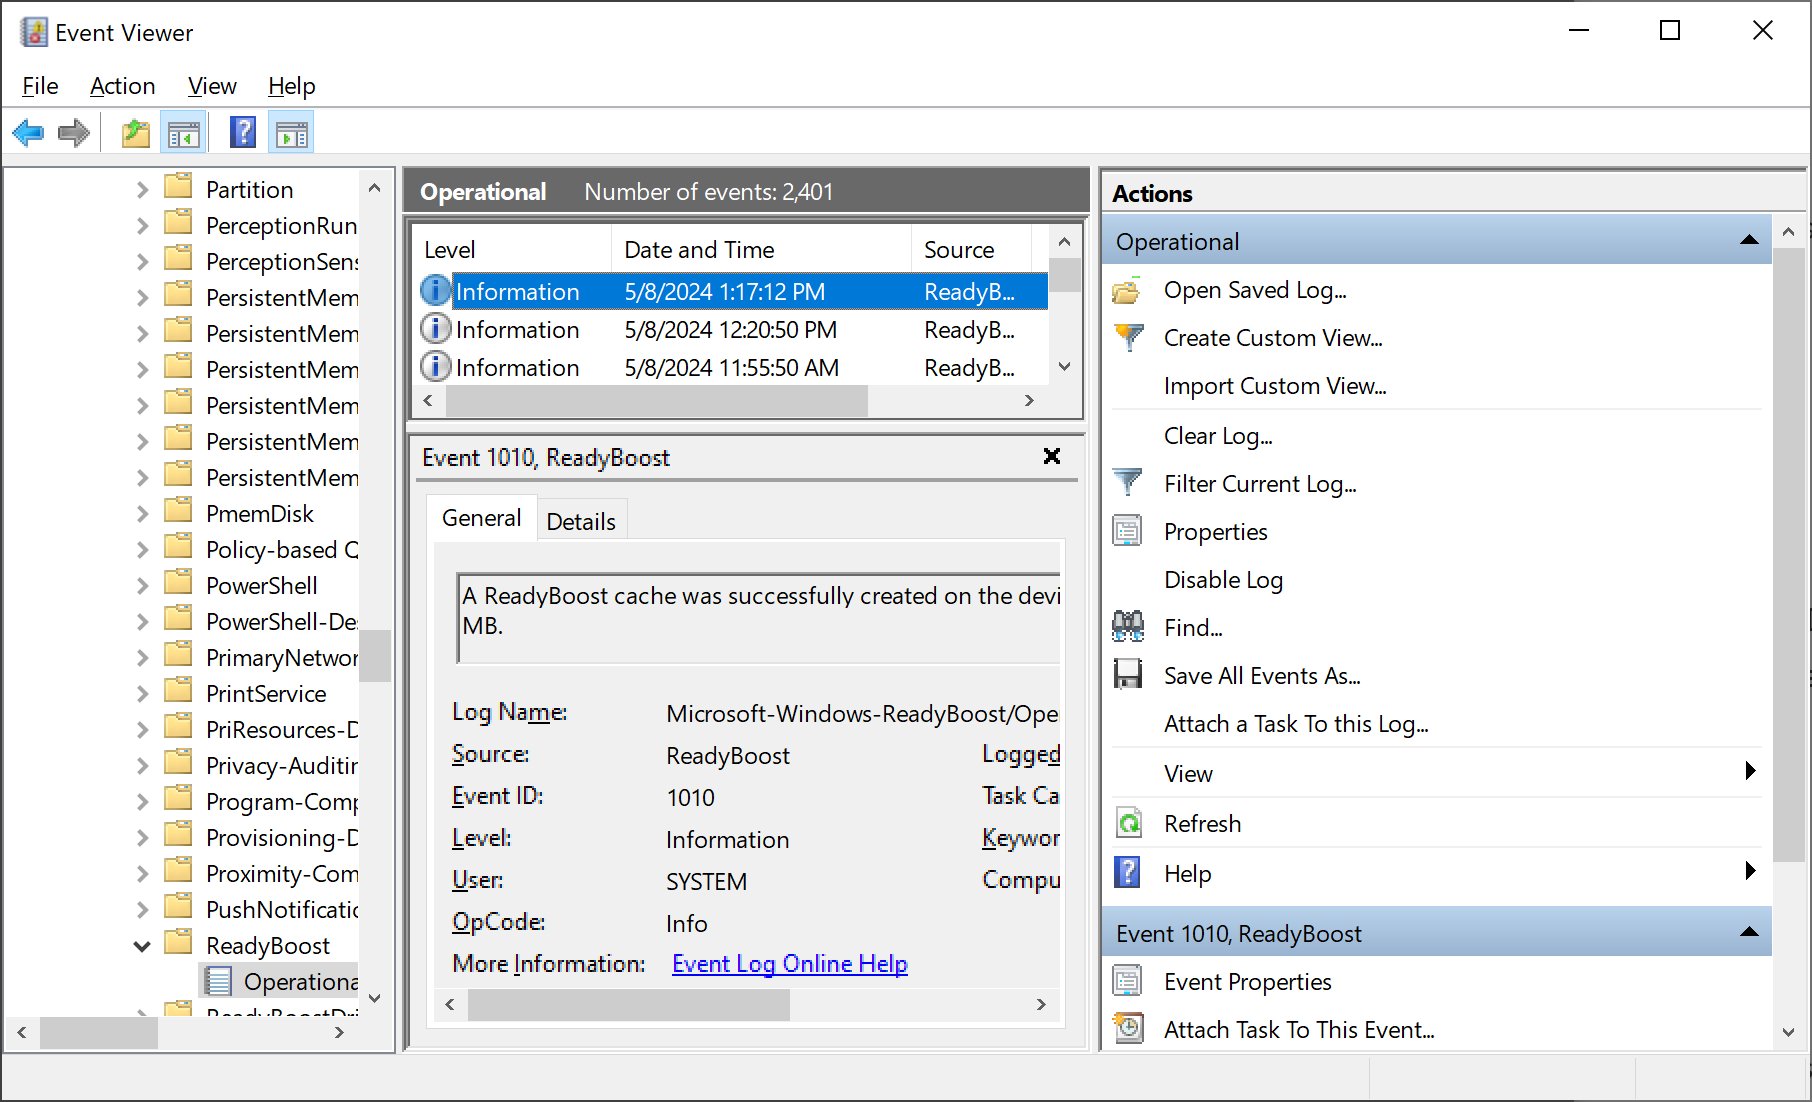Screen dimensions: 1812x1102
Task: Click the Event Properties icon
Action: coord(1127,981)
